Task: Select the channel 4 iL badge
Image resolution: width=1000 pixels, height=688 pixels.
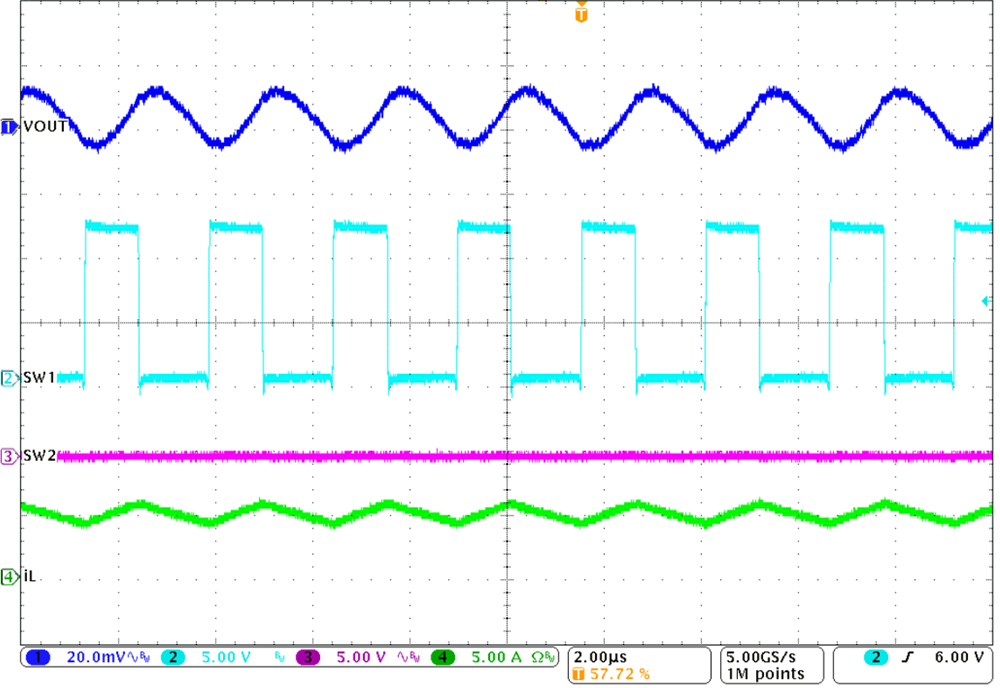Action: click(8, 578)
